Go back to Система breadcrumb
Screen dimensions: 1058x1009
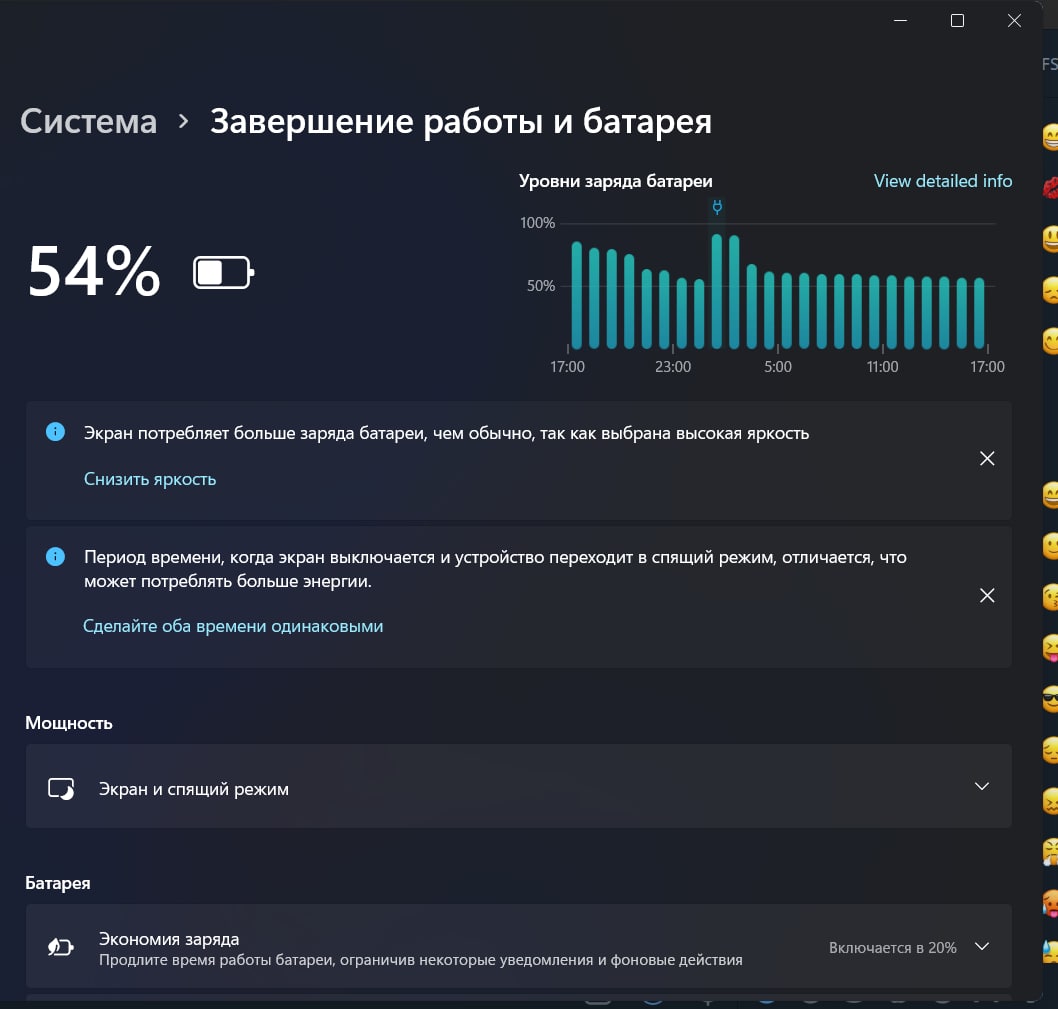(x=88, y=122)
